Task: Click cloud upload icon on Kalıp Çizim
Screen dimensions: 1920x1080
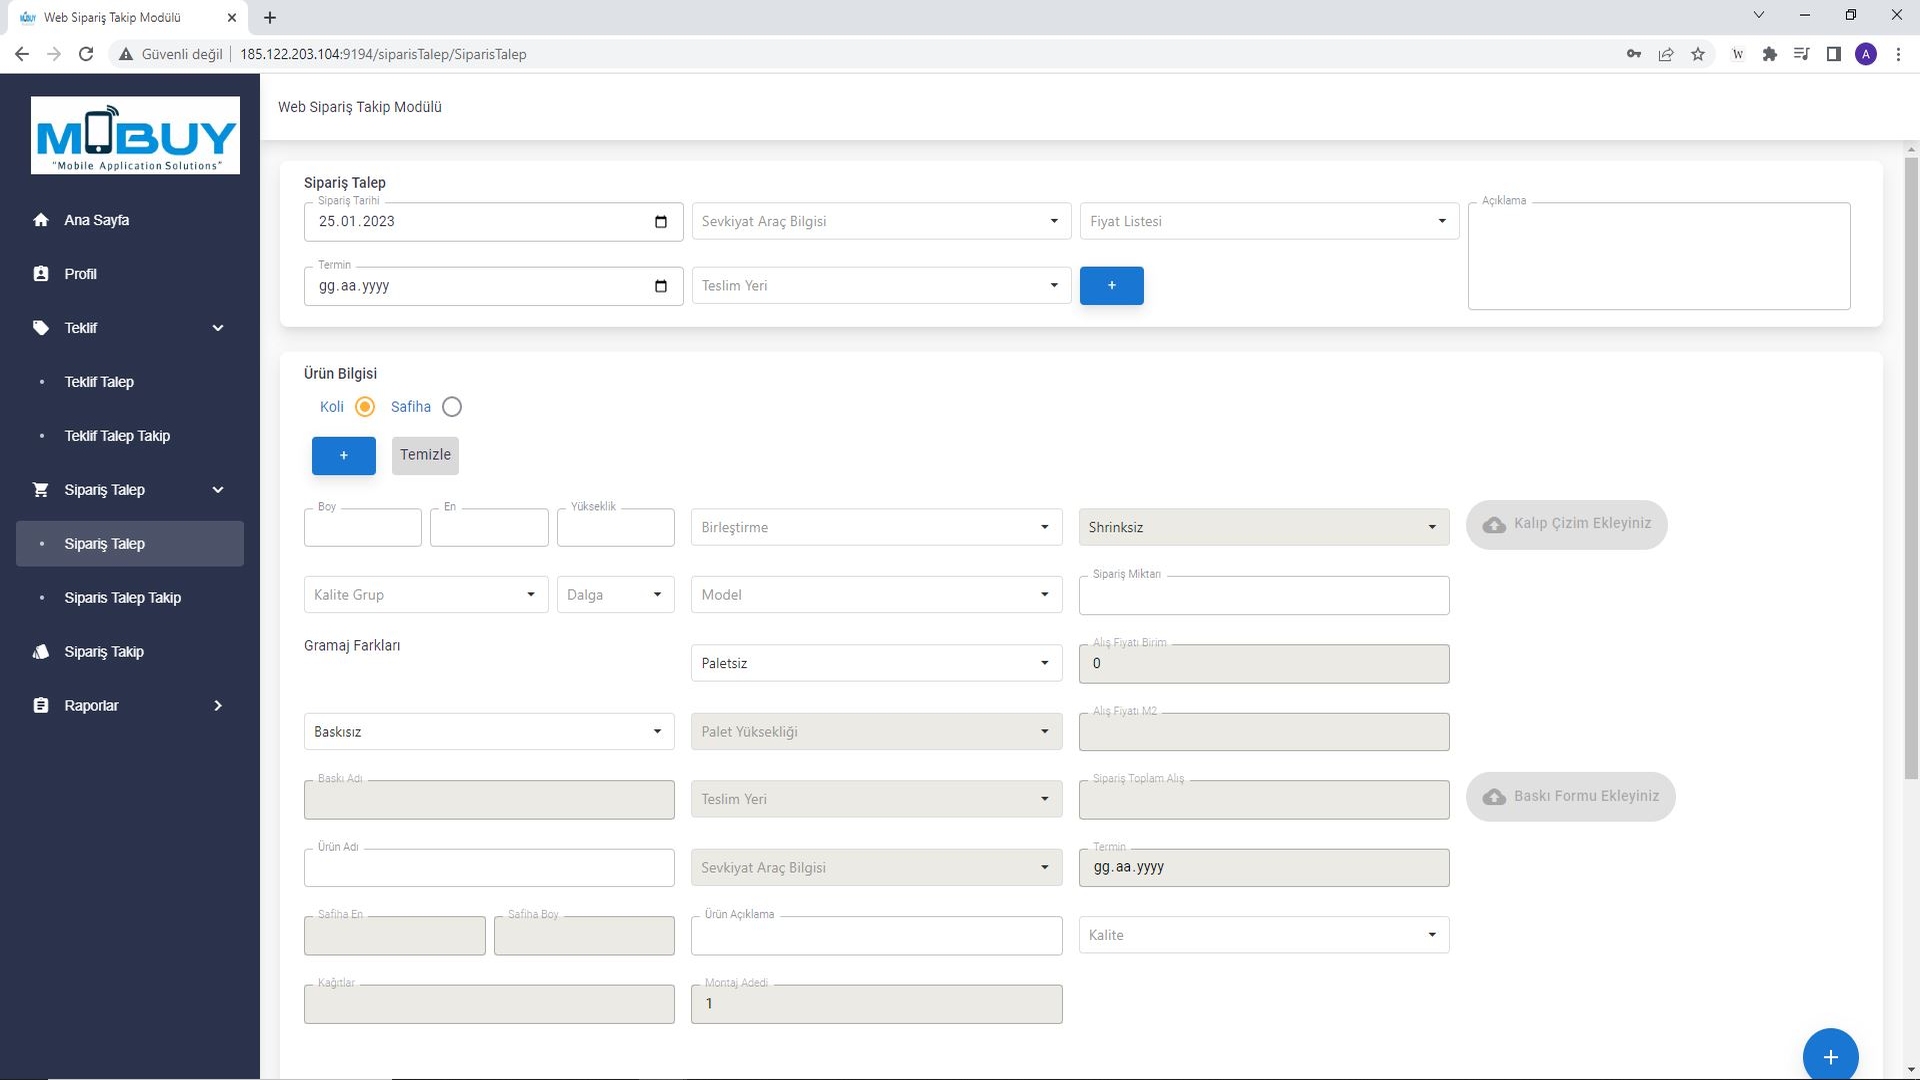Action: coord(1494,524)
